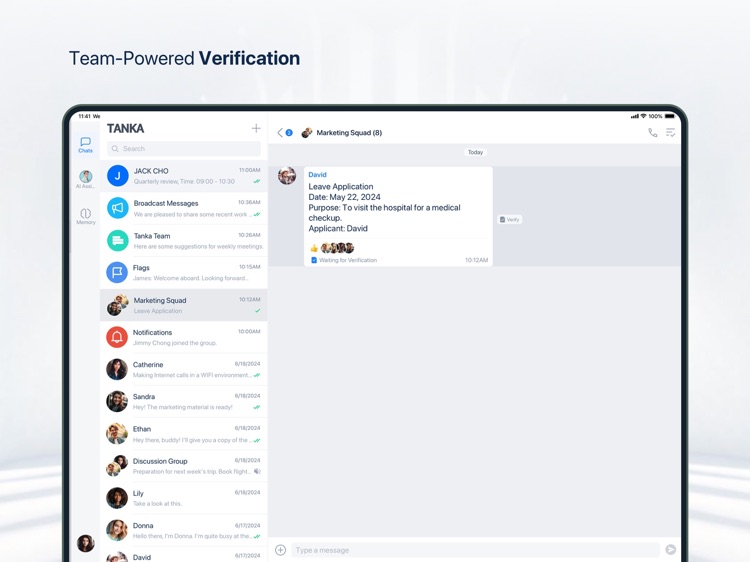Click the 'Jimmy Chong joined the group' preview
Viewport: 750px width, 562px height.
click(175, 343)
